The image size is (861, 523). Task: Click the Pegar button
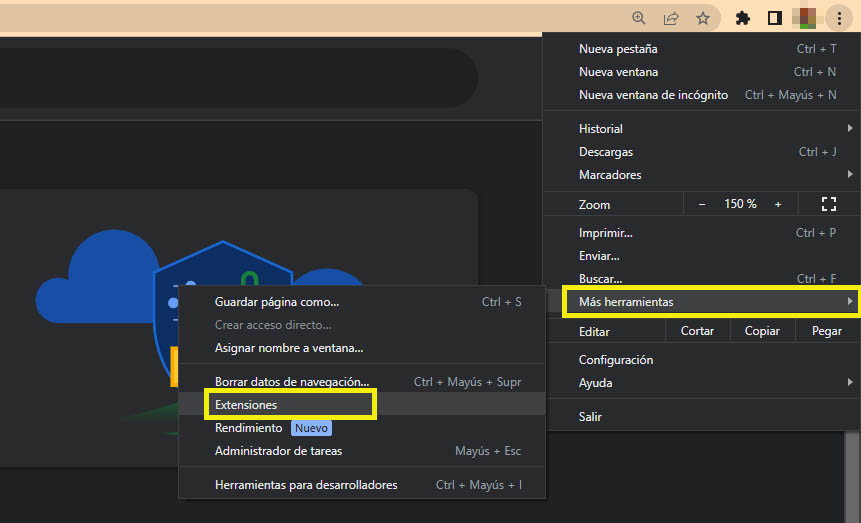(x=826, y=331)
